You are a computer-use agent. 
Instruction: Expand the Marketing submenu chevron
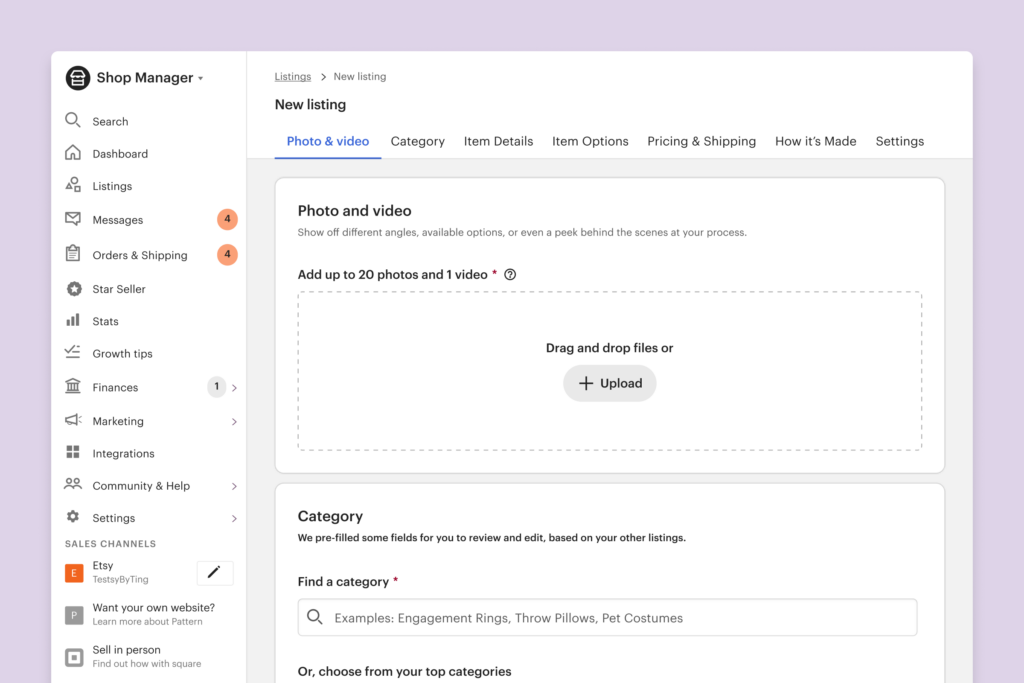234,422
